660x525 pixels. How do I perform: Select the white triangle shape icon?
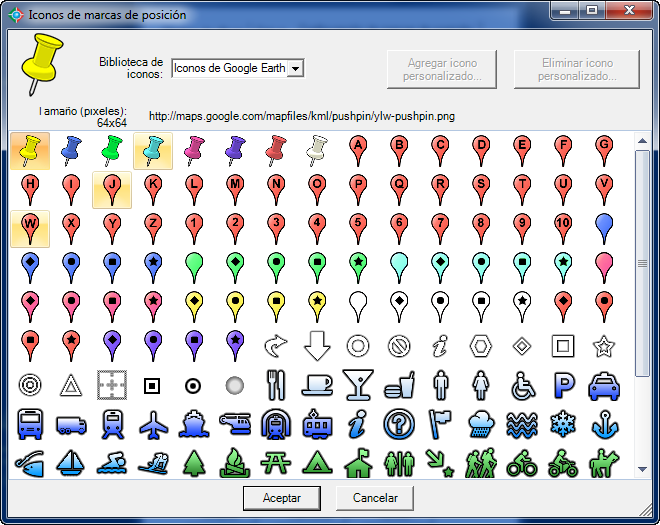coord(71,385)
